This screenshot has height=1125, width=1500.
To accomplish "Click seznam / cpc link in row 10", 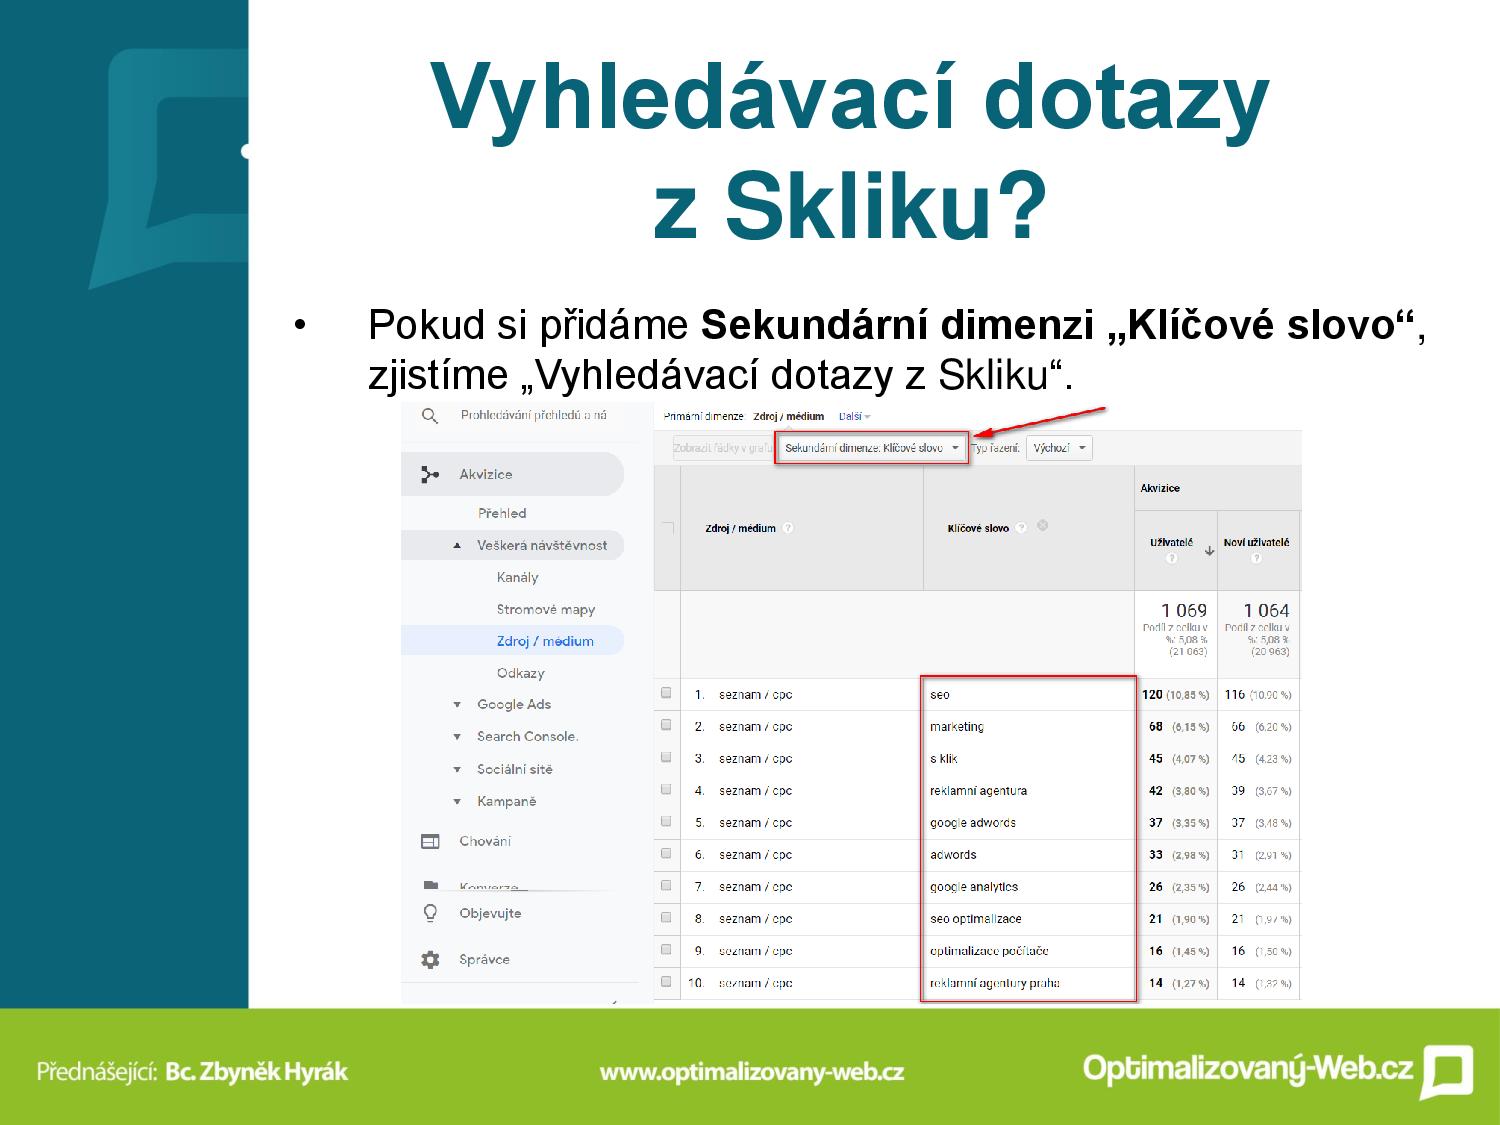I will click(755, 982).
